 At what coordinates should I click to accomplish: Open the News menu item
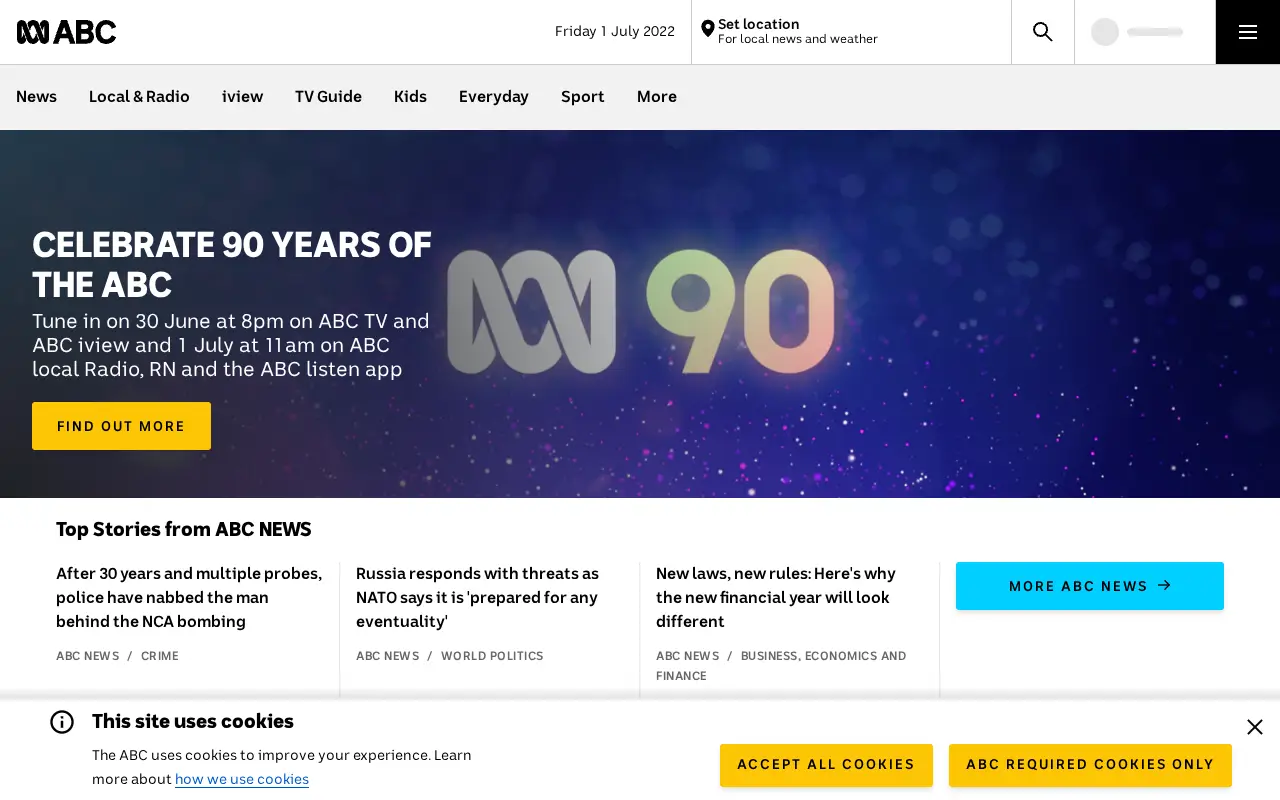point(36,97)
